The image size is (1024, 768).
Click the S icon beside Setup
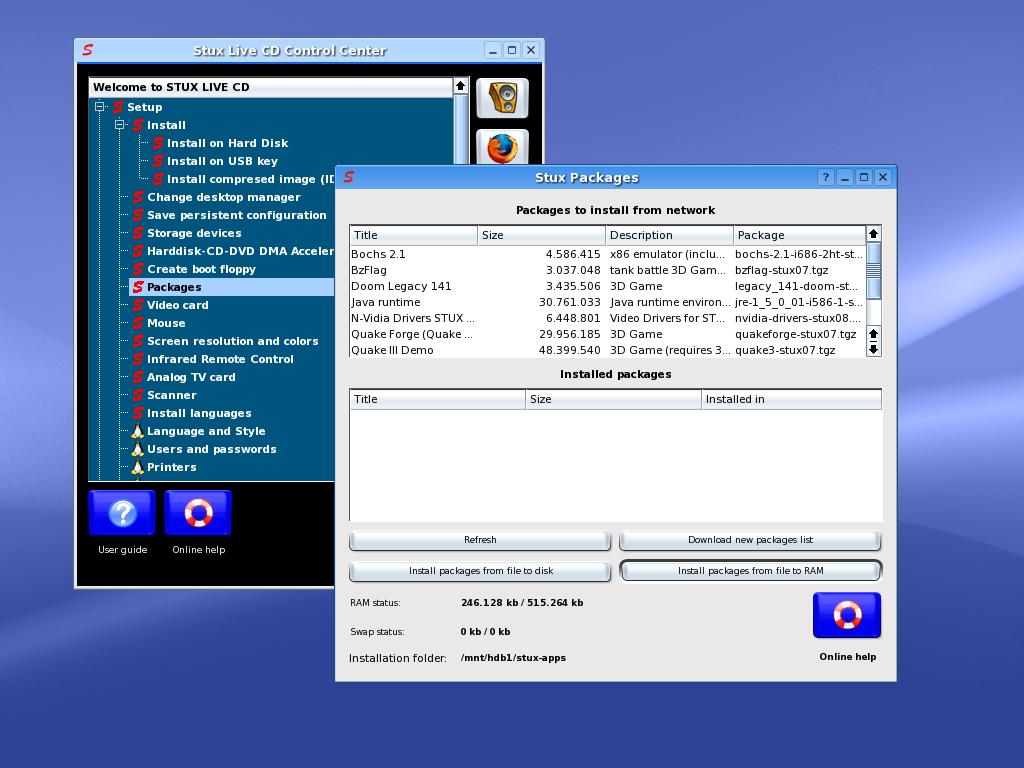[118, 107]
